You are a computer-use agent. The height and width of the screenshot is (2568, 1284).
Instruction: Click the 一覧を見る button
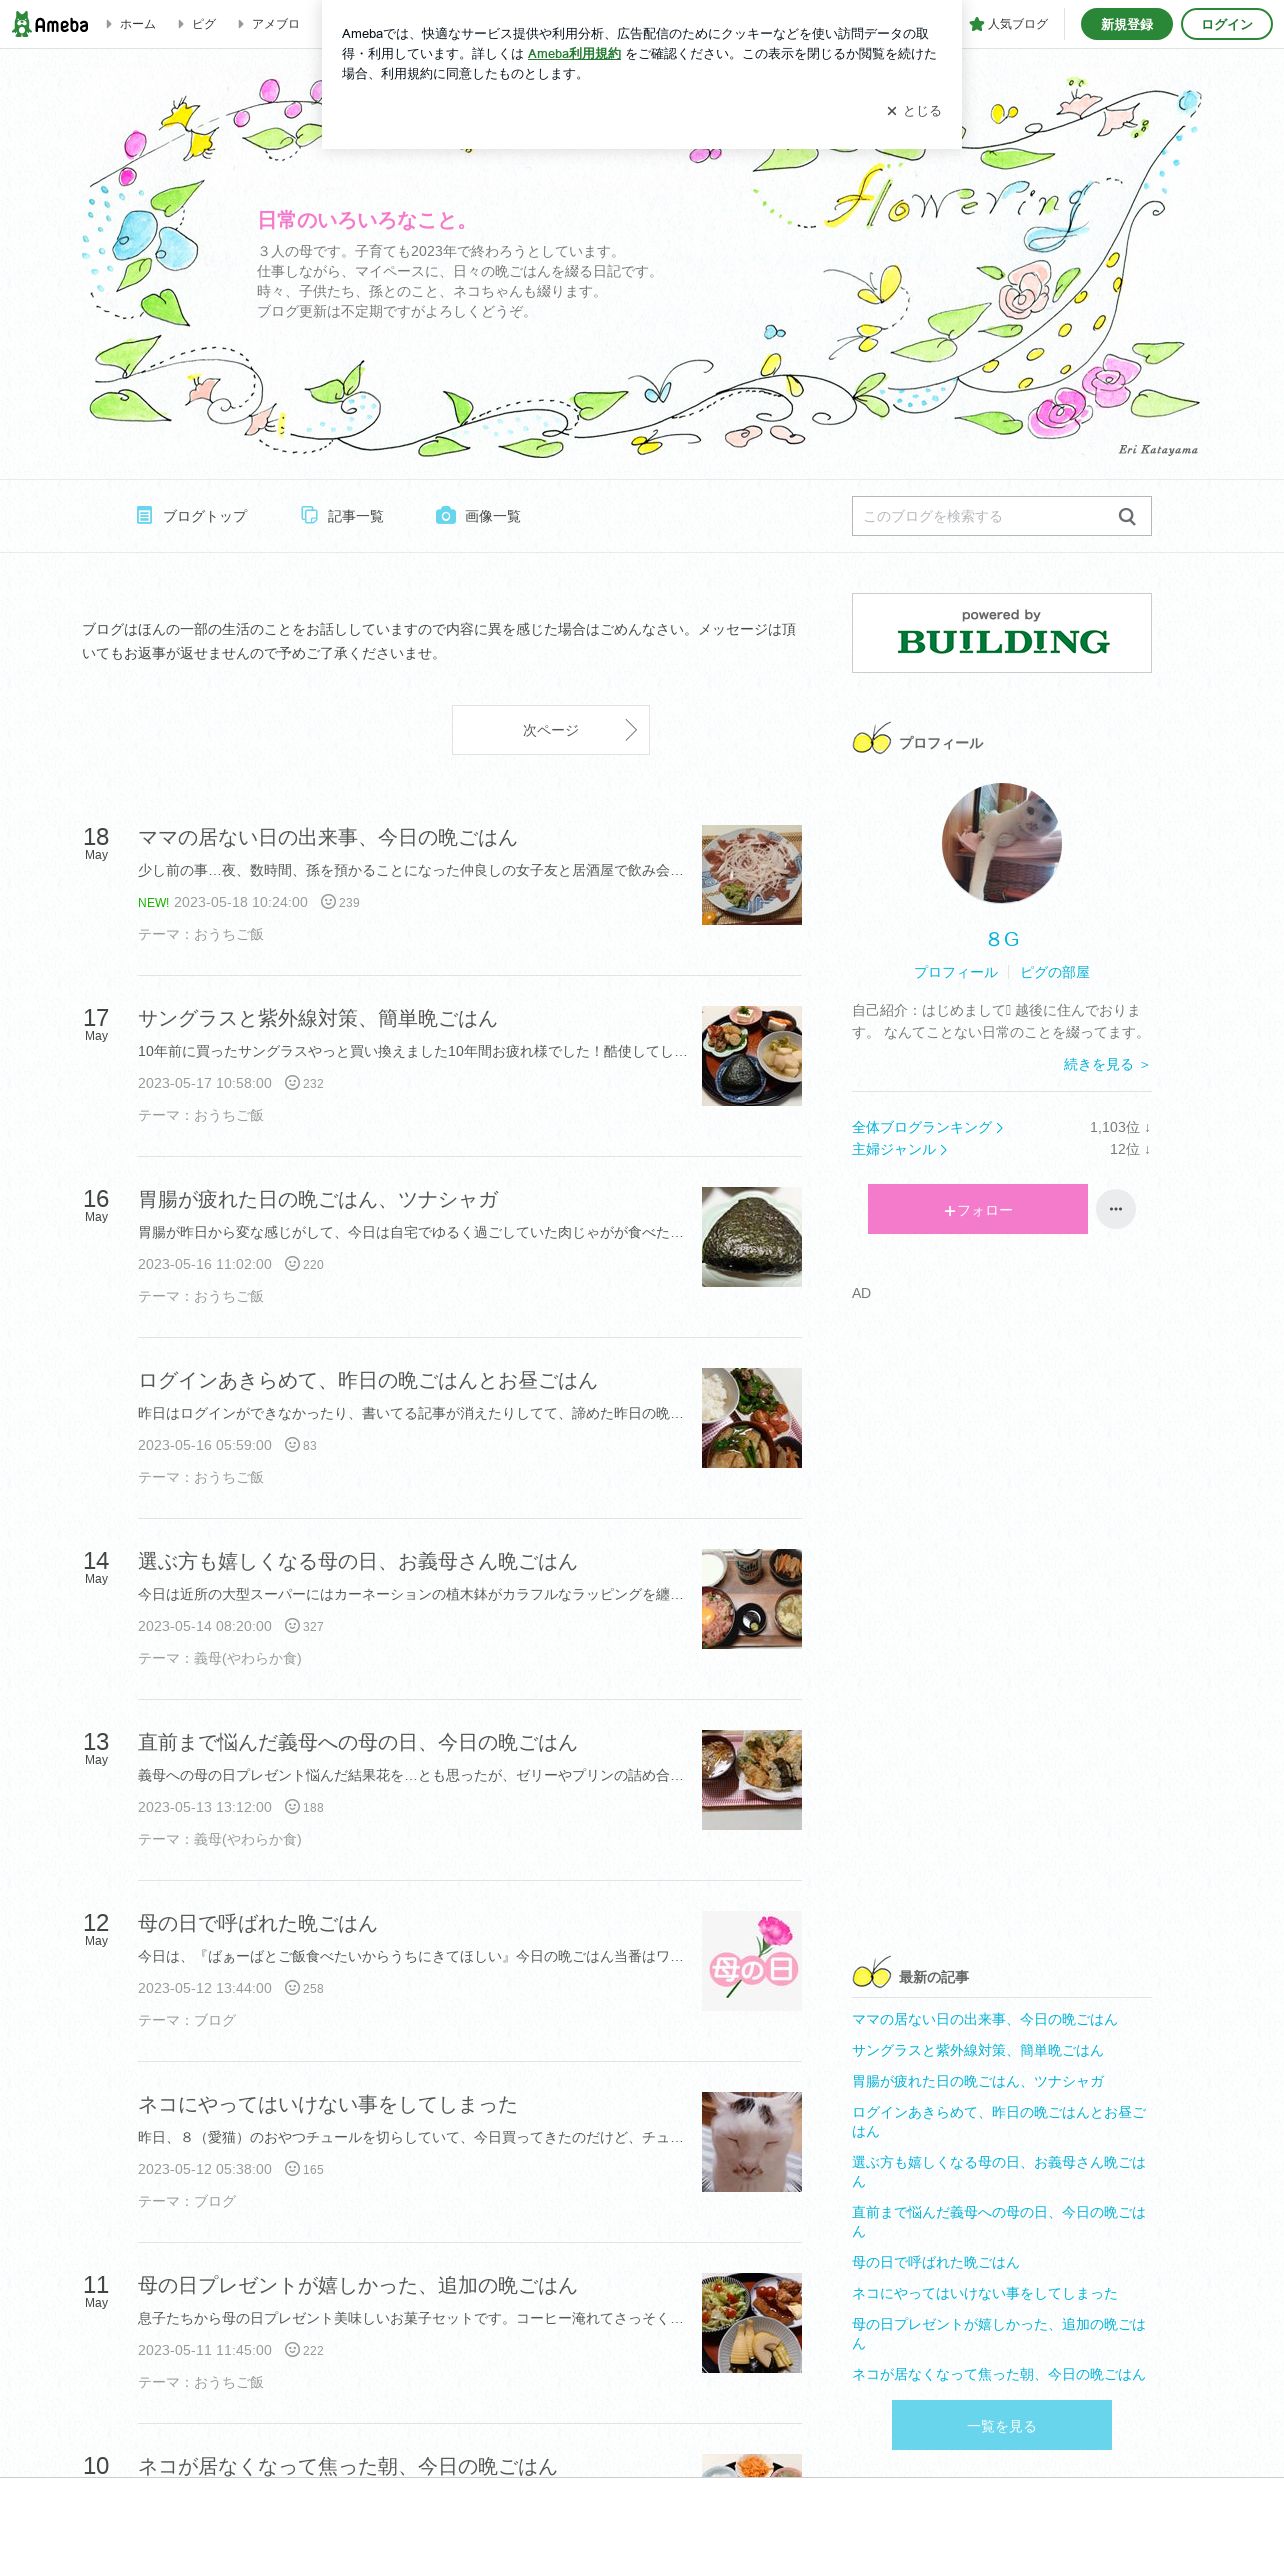[1002, 2425]
